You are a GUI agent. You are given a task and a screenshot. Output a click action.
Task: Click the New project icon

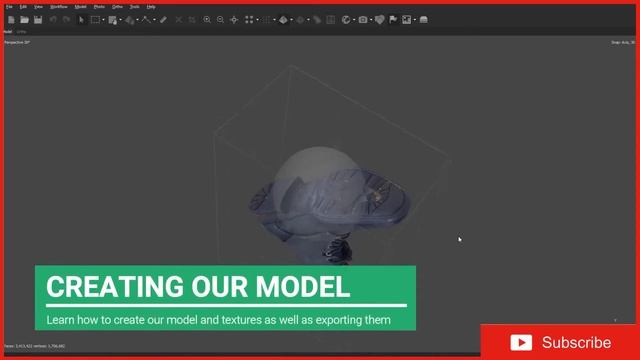tap(11, 20)
